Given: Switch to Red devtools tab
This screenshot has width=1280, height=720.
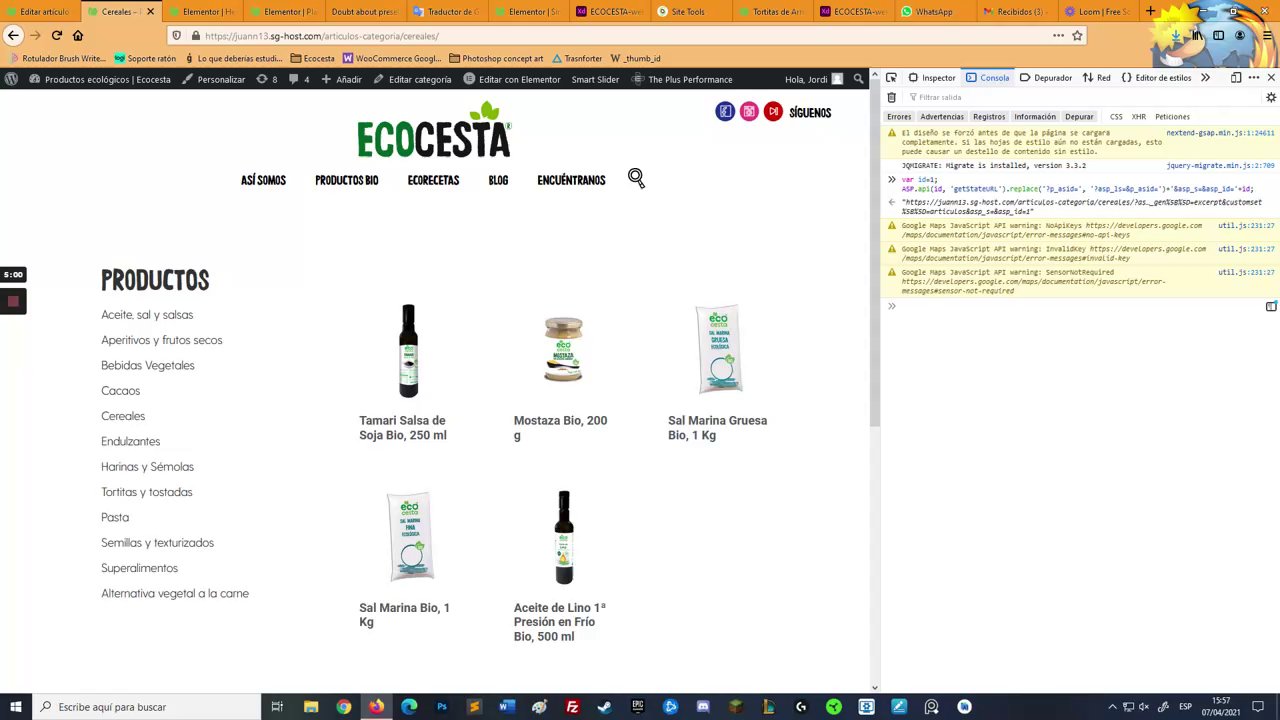Looking at the screenshot, I should [1096, 77].
